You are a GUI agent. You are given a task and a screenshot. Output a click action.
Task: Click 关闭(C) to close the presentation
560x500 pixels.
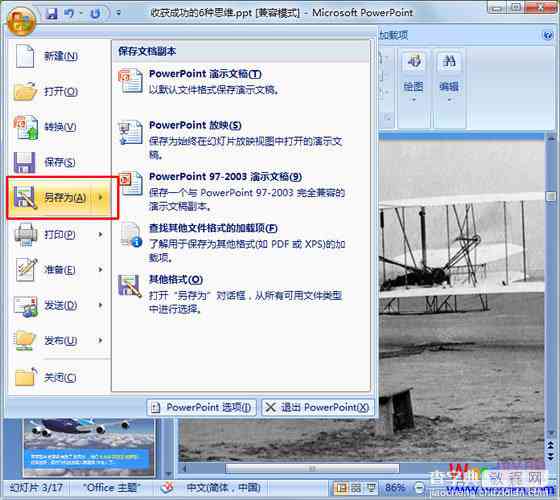click(x=59, y=378)
